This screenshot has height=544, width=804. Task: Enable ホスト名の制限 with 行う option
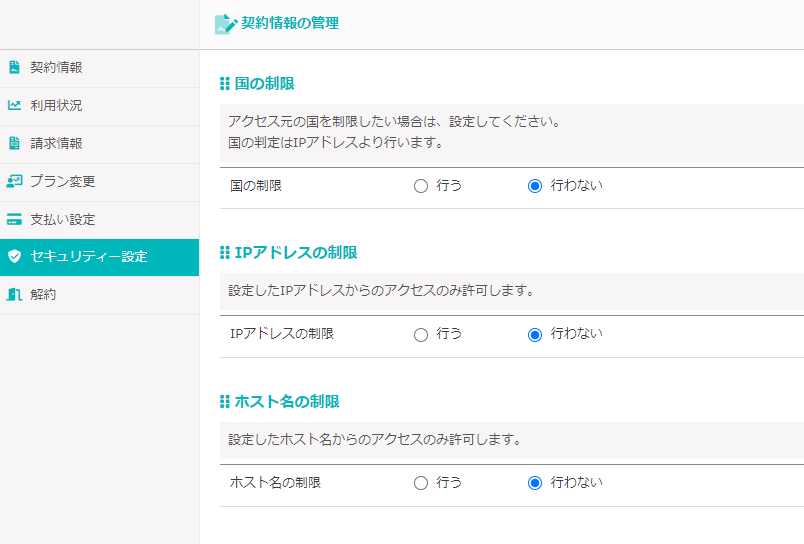[421, 483]
